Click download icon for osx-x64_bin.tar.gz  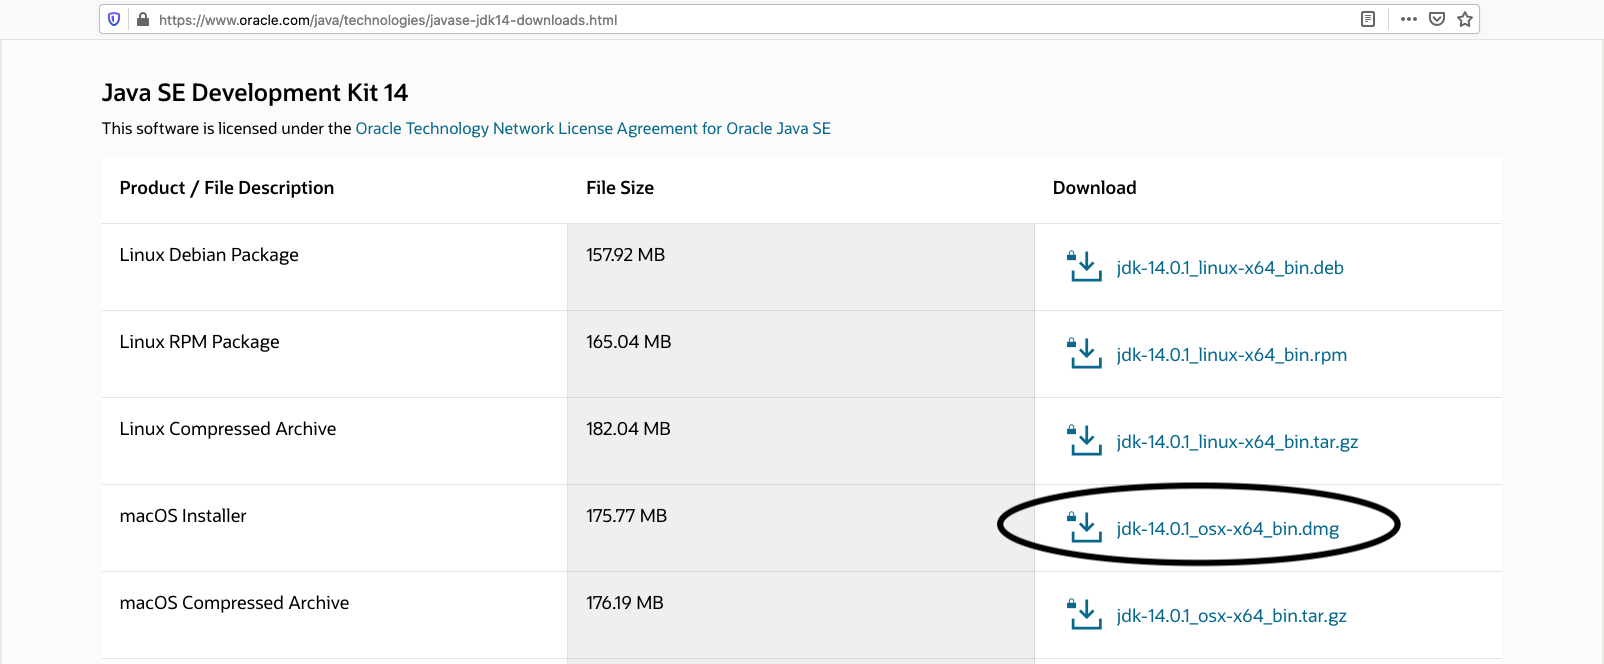[x=1084, y=615]
